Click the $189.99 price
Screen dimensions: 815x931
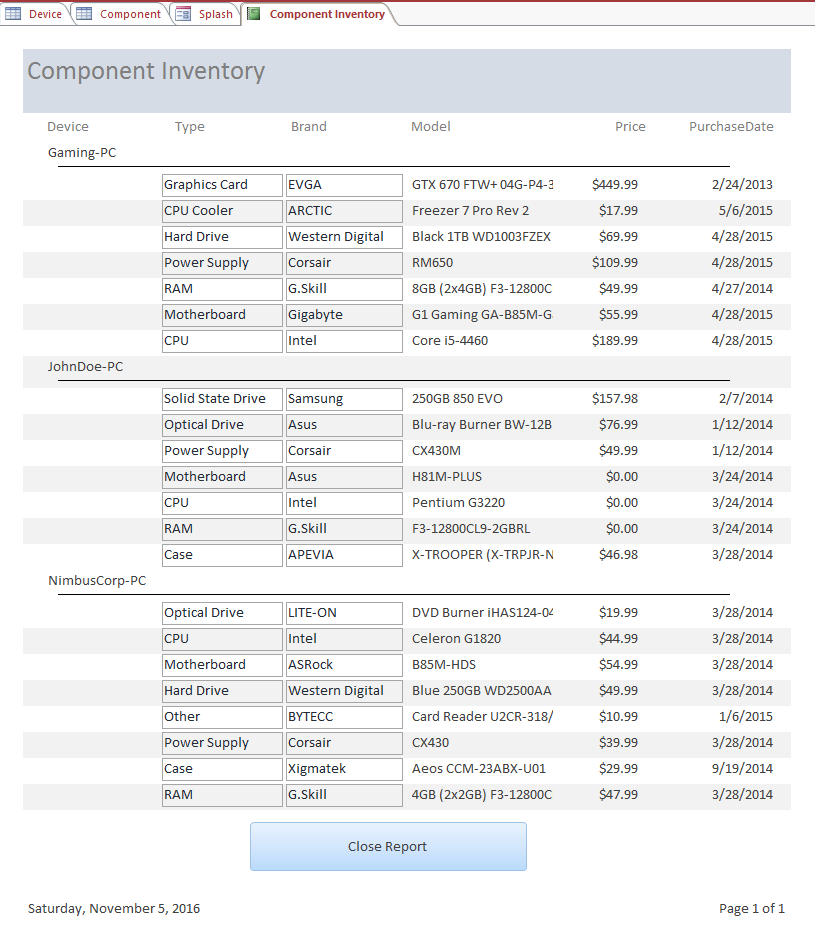click(615, 341)
